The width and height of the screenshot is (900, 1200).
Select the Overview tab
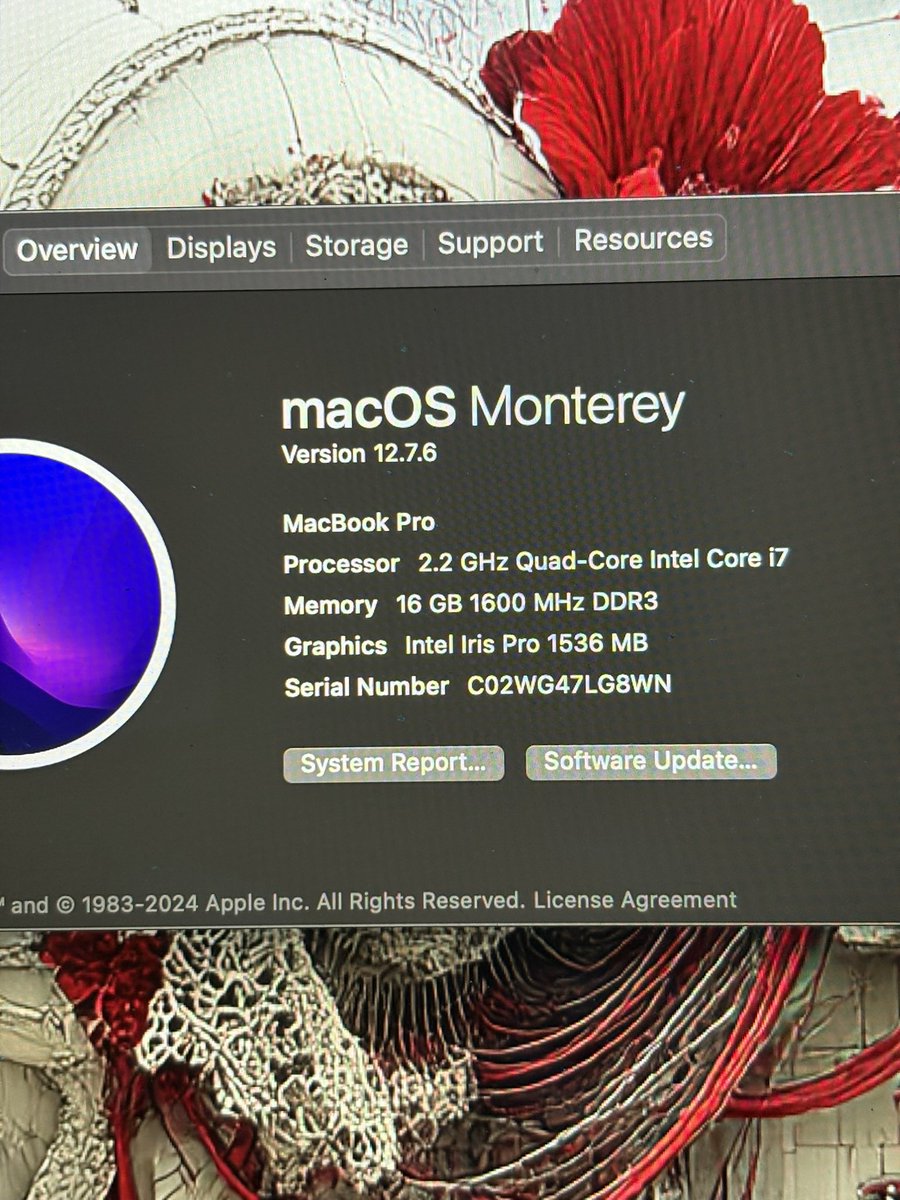tap(77, 249)
